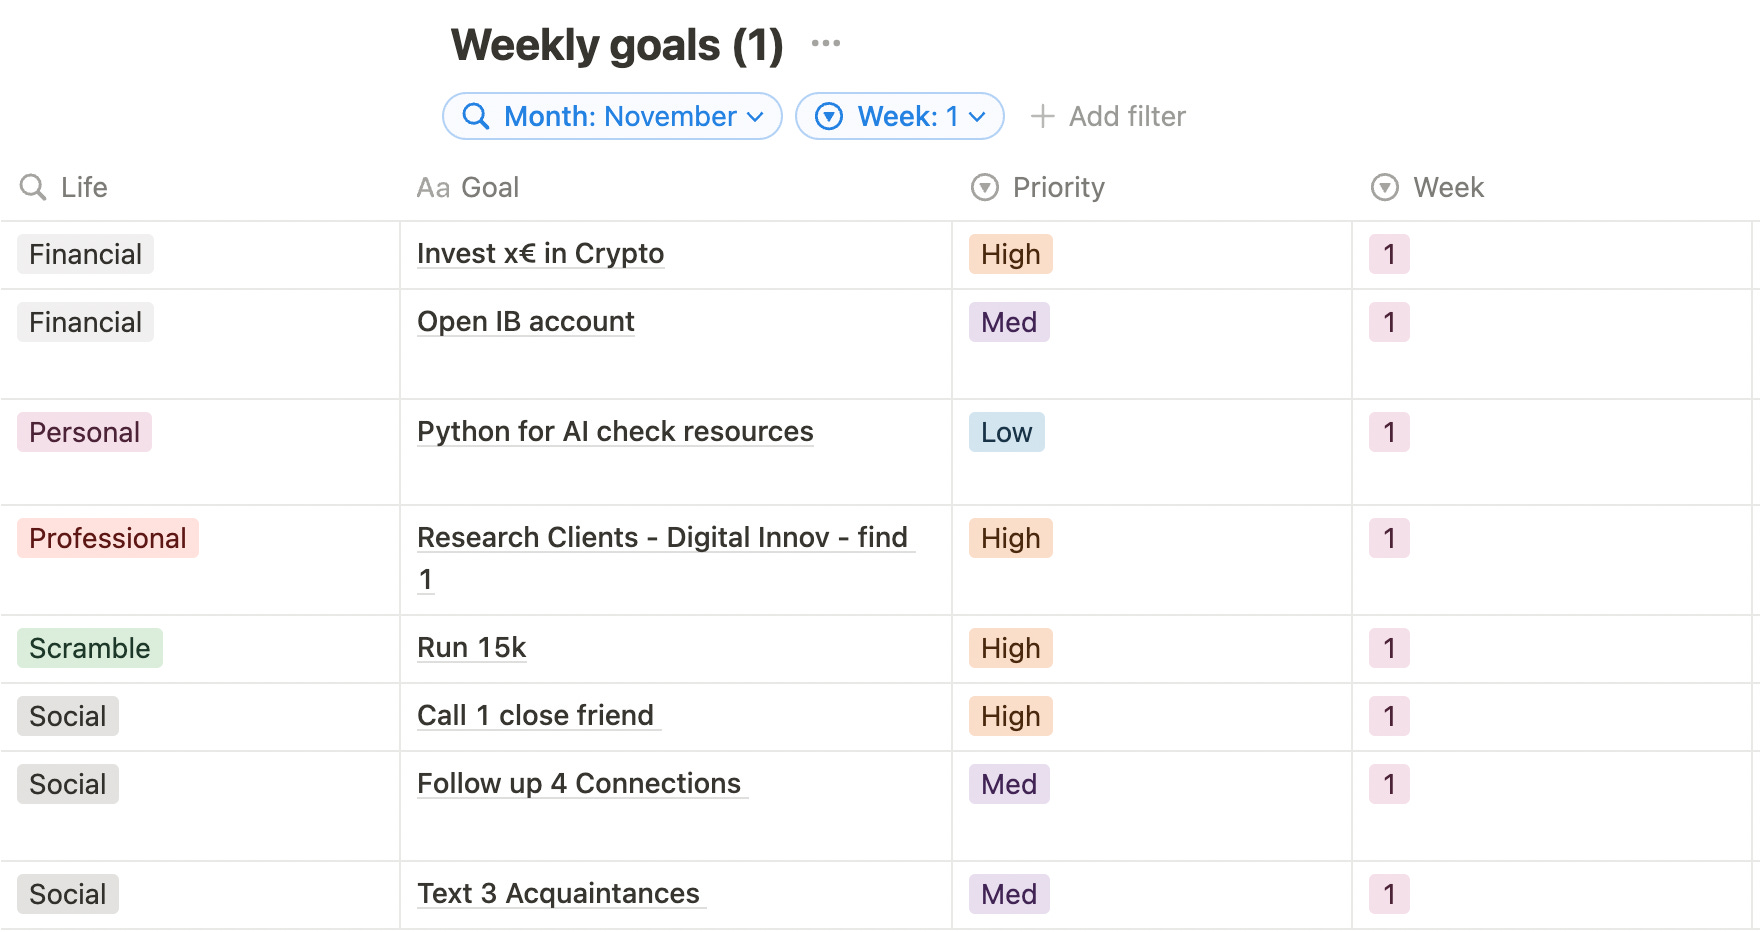Open the Call 1 close friend goal

[535, 716]
